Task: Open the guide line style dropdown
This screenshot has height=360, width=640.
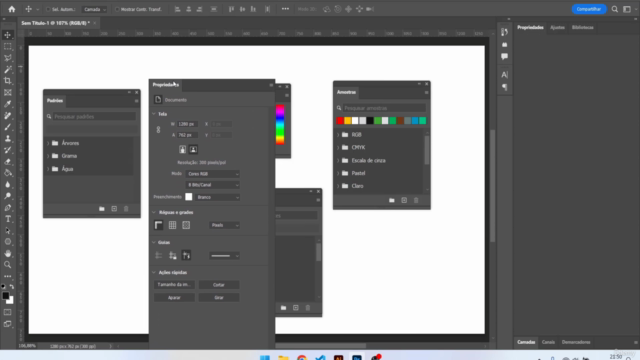Action: coord(224,256)
